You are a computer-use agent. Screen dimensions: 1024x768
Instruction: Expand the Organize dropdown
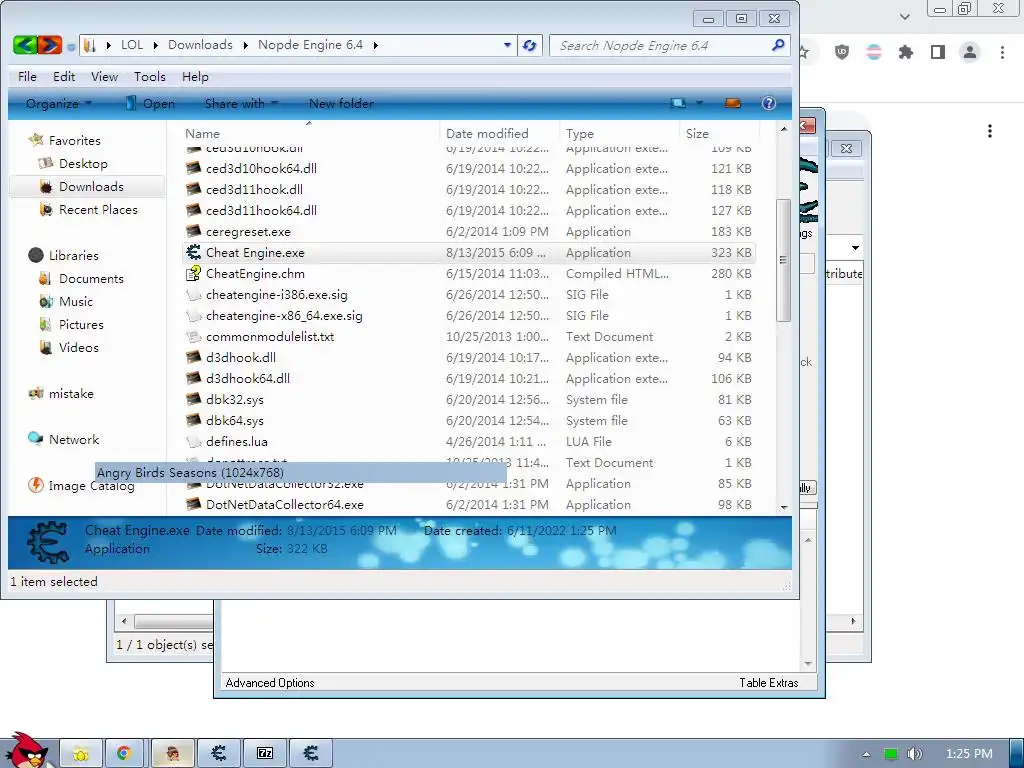point(59,103)
